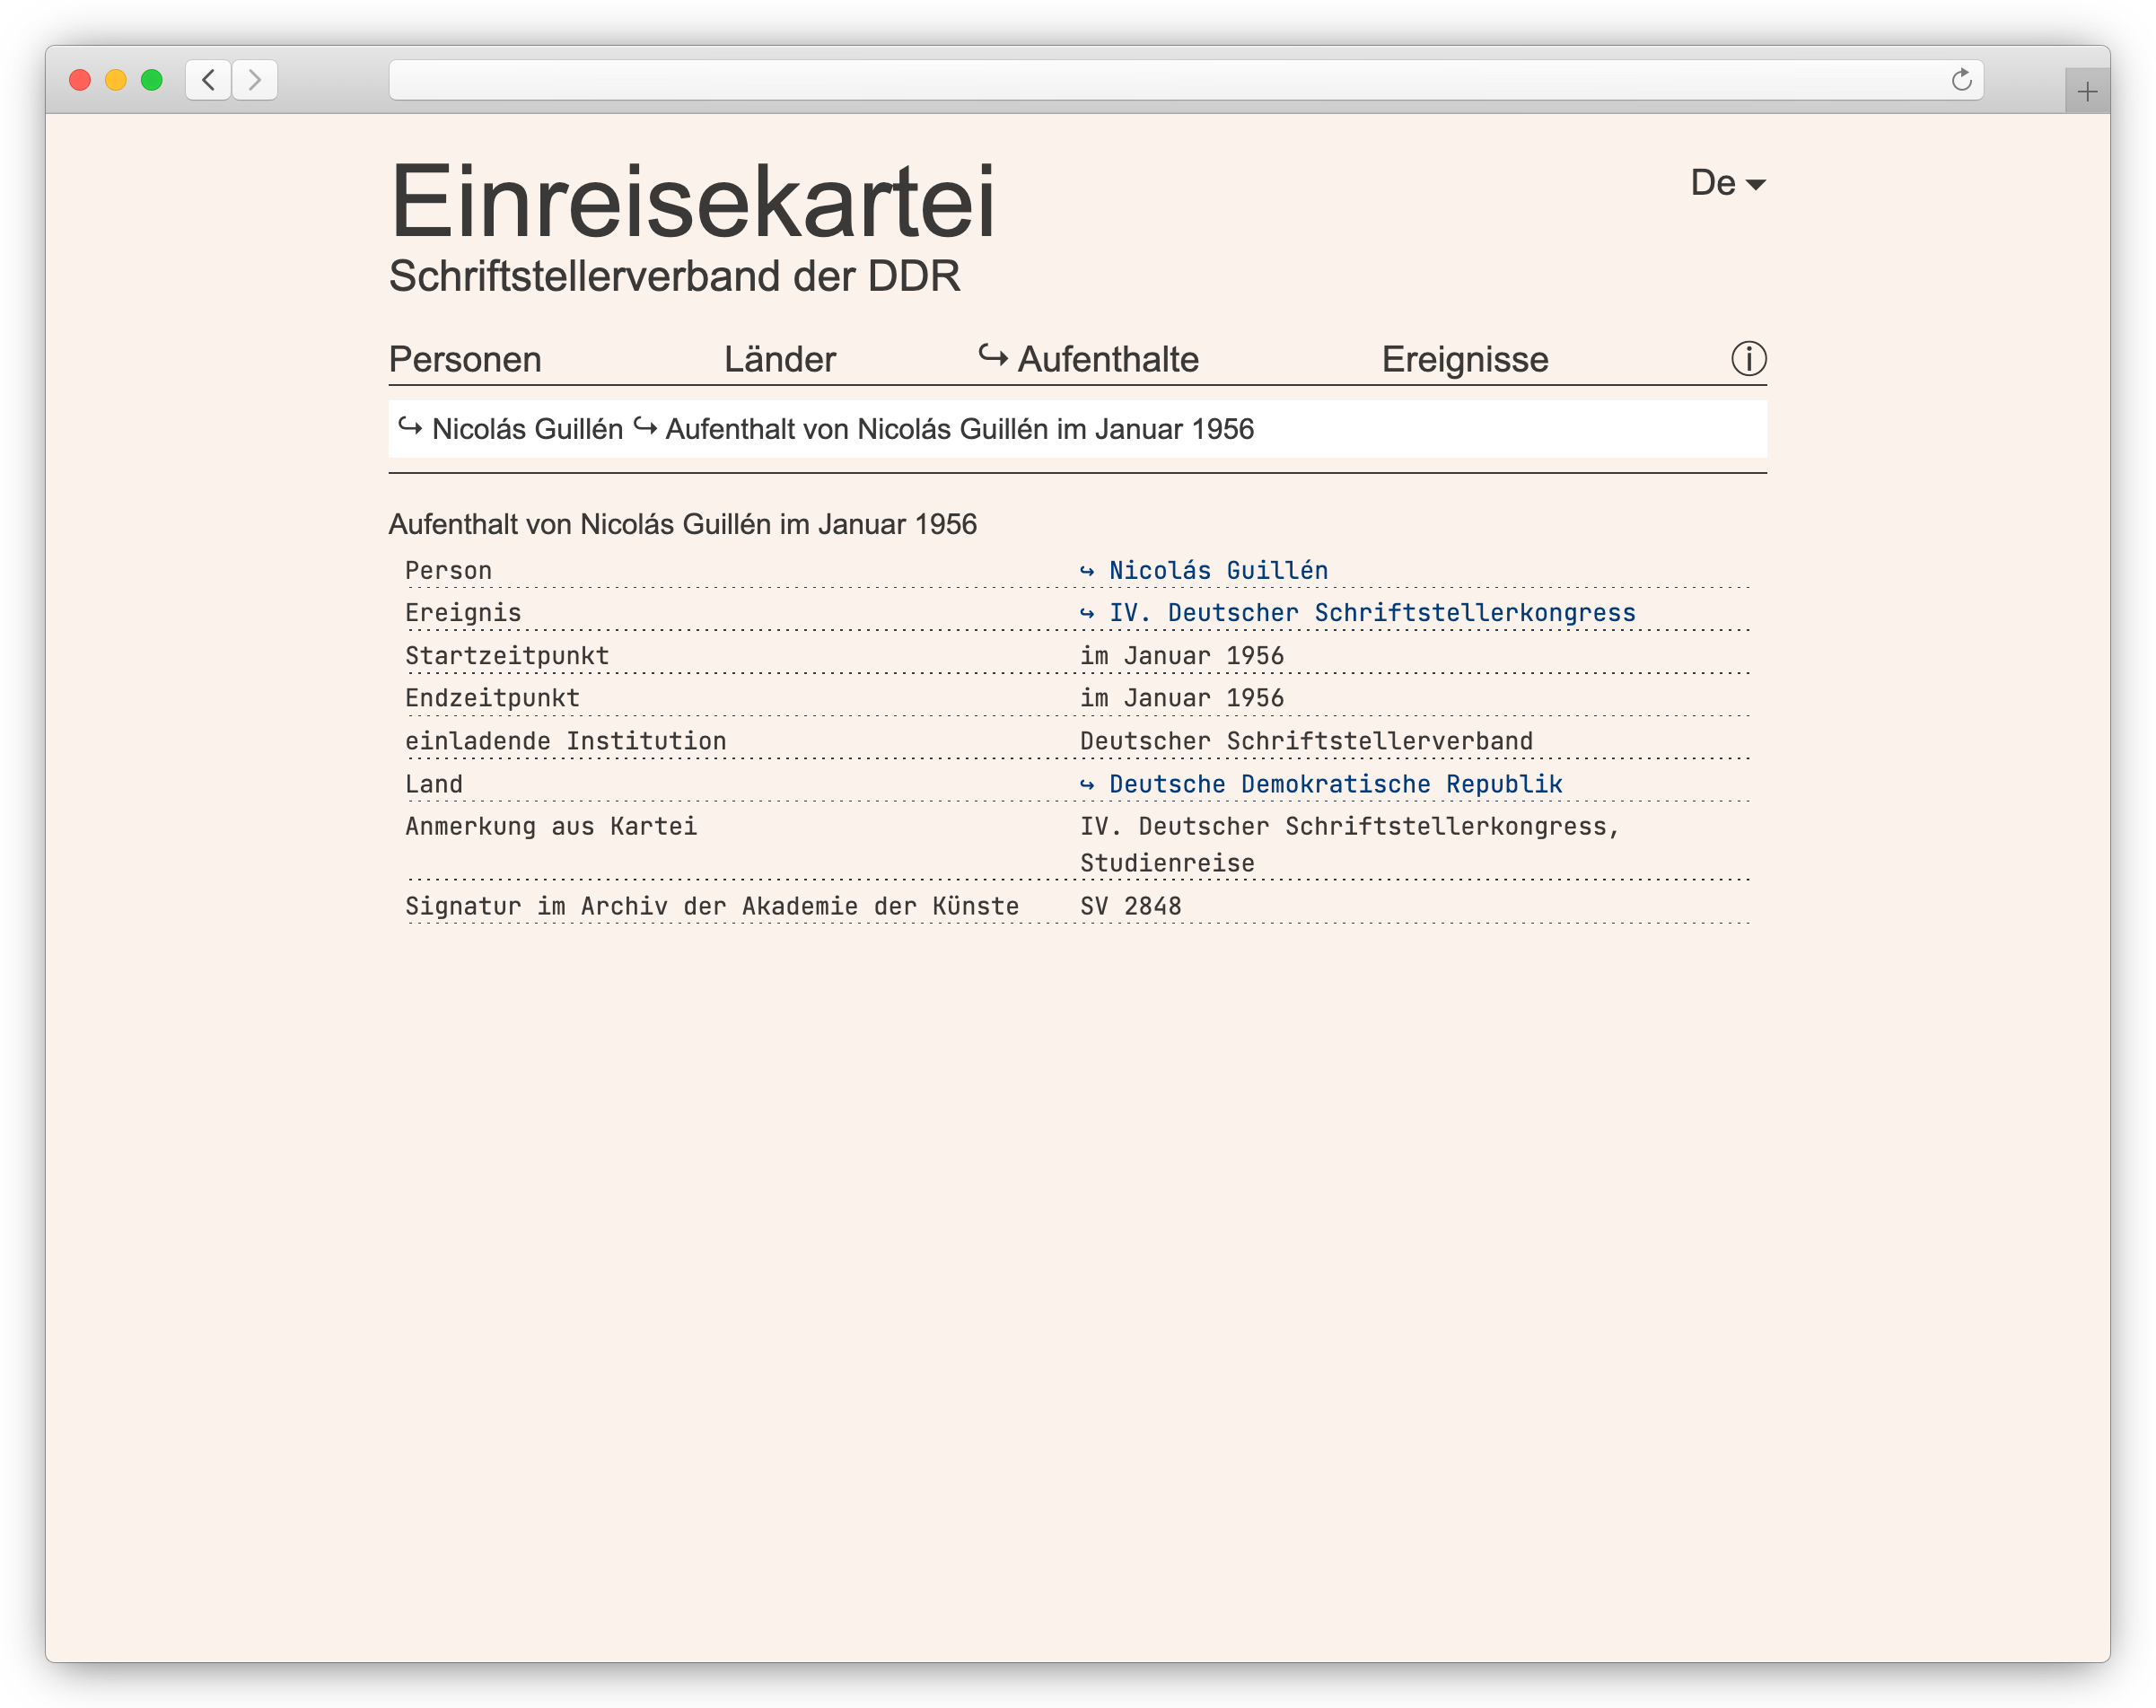The height and width of the screenshot is (1708, 2156).
Task: Open a new tab with plus icon
Action: coord(2086,93)
